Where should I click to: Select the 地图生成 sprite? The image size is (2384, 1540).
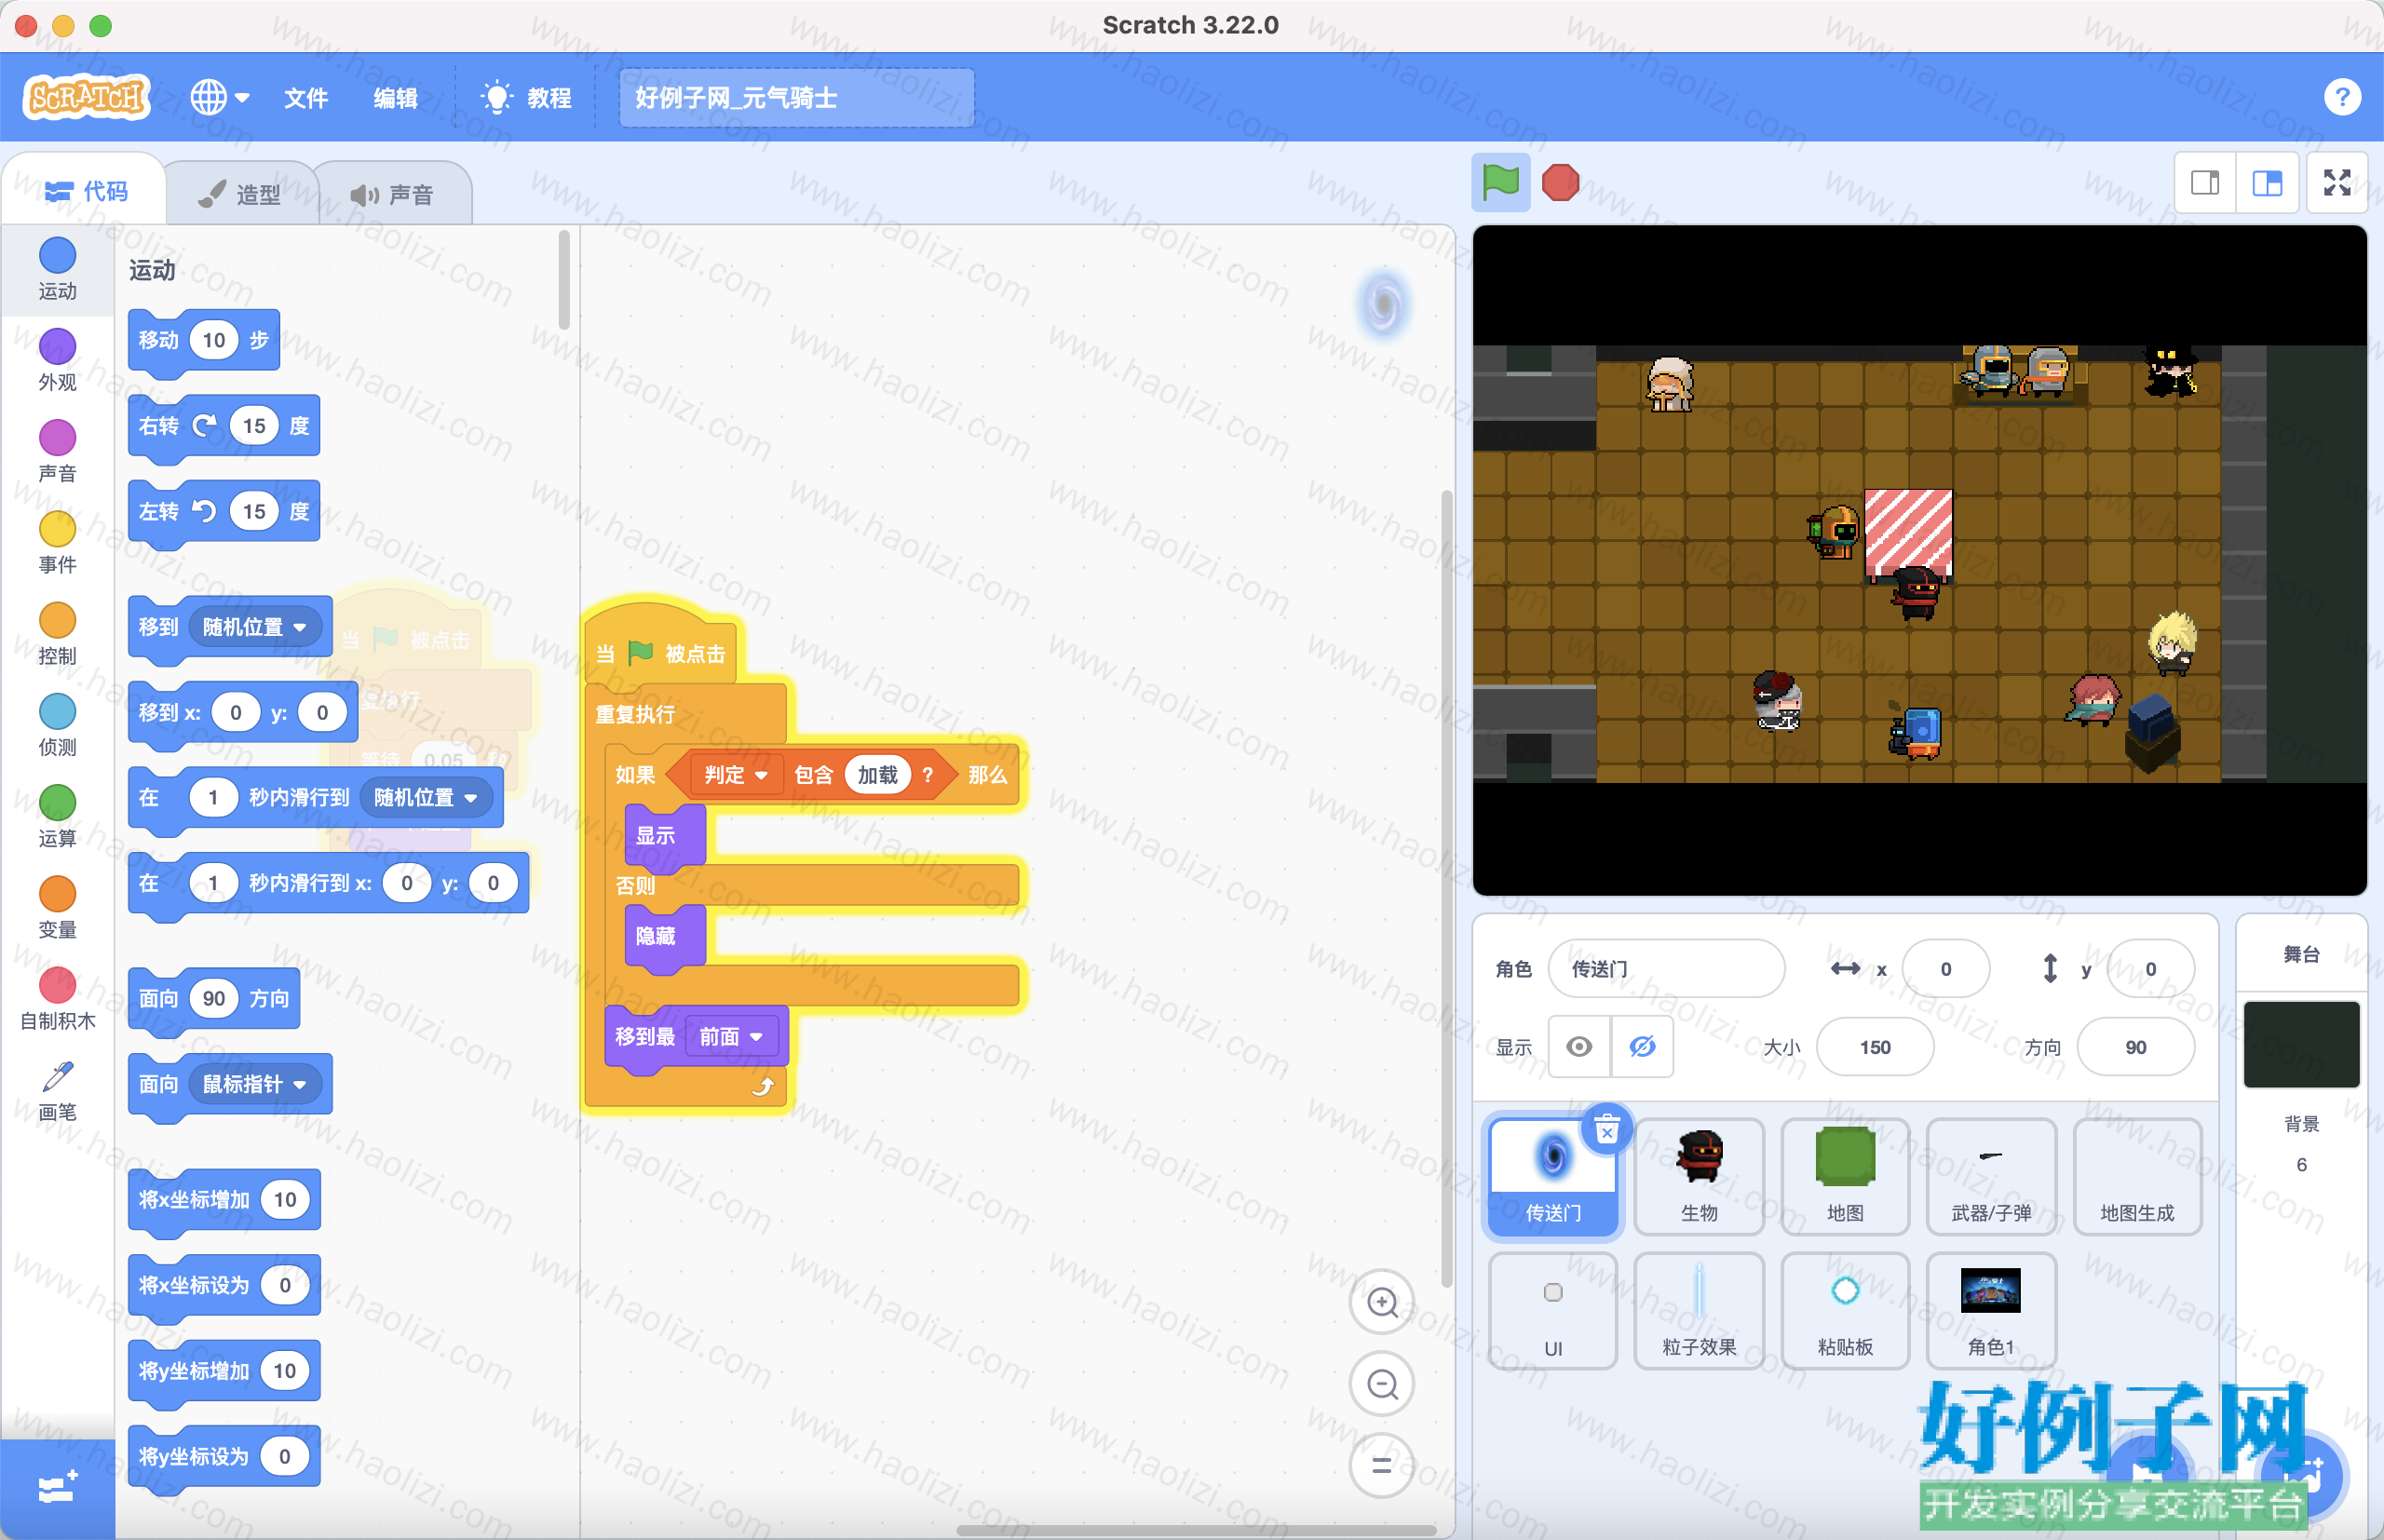click(x=2137, y=1177)
